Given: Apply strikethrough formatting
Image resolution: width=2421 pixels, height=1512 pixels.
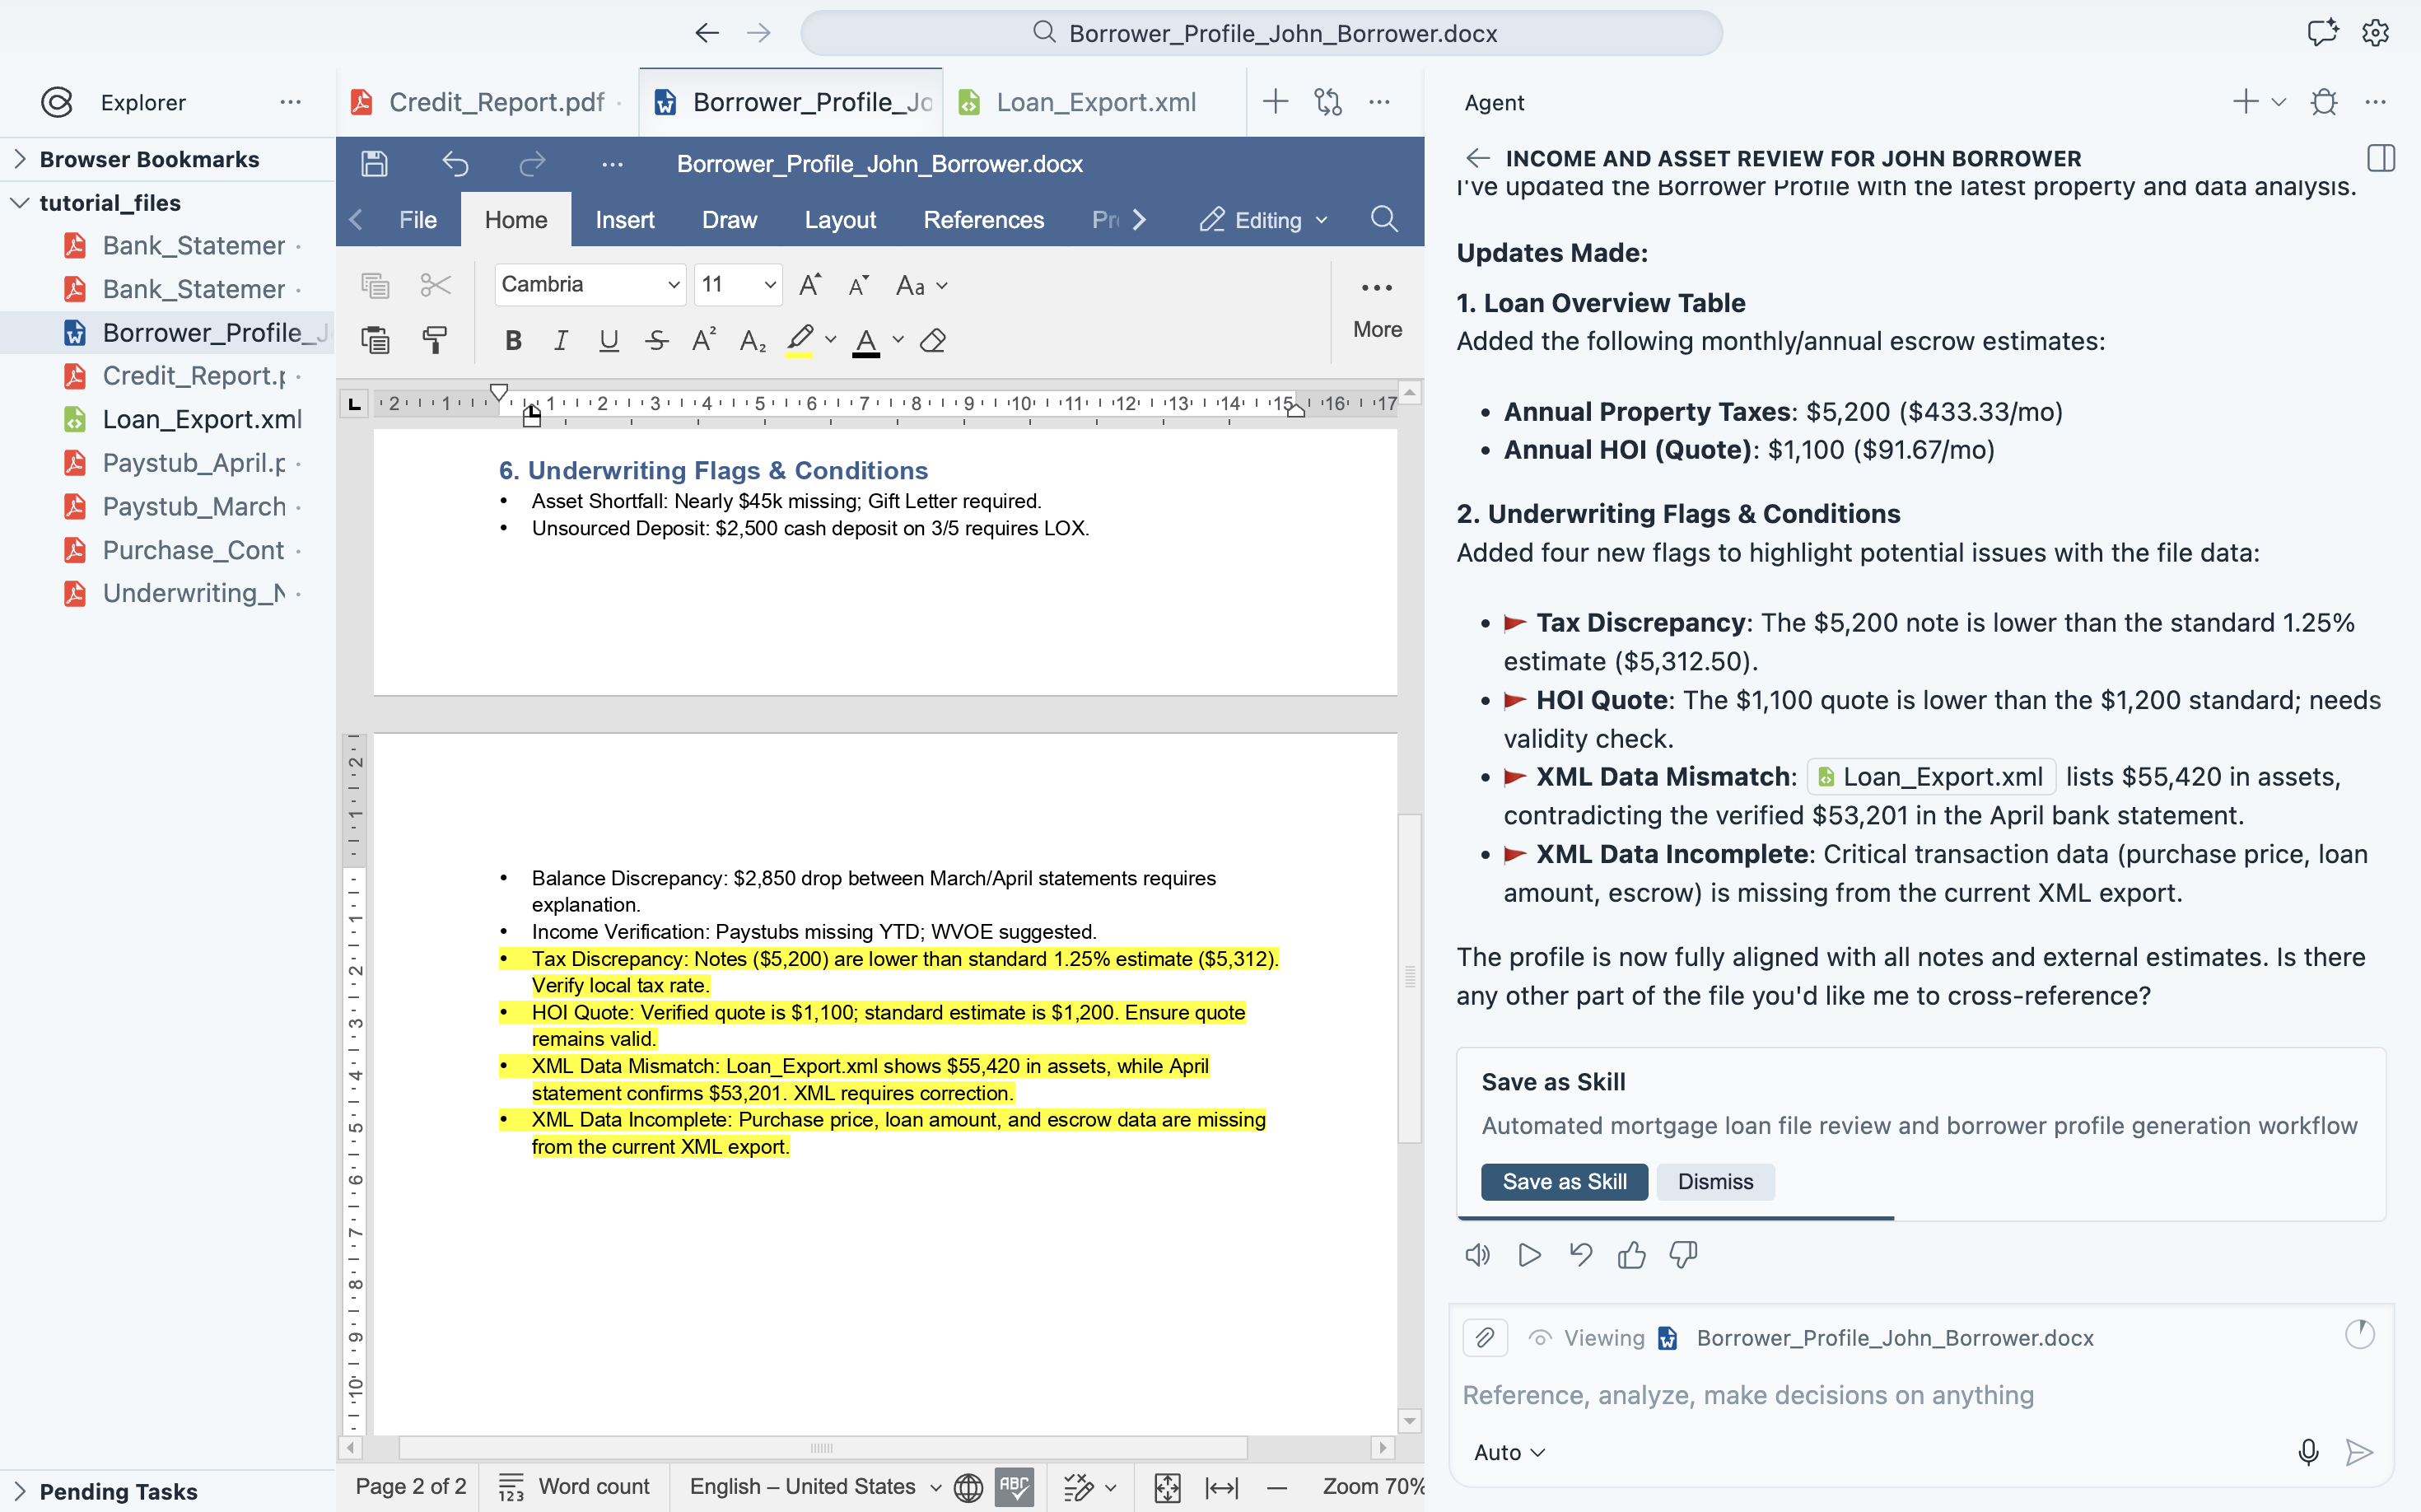Looking at the screenshot, I should pyautogui.click(x=656, y=340).
